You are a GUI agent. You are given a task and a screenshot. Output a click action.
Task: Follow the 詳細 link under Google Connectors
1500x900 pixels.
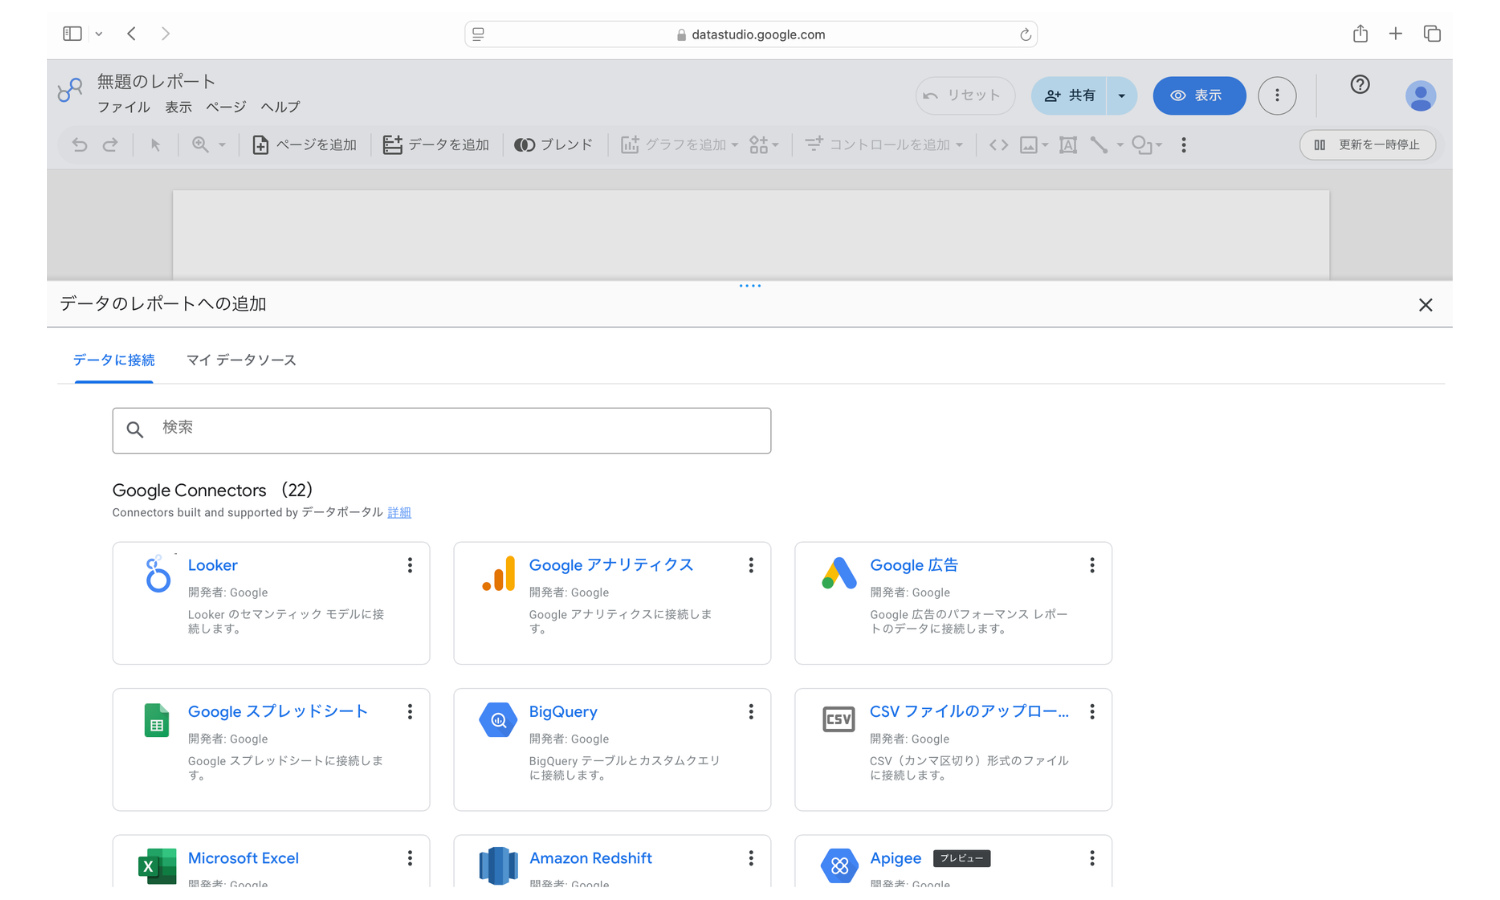coord(399,513)
